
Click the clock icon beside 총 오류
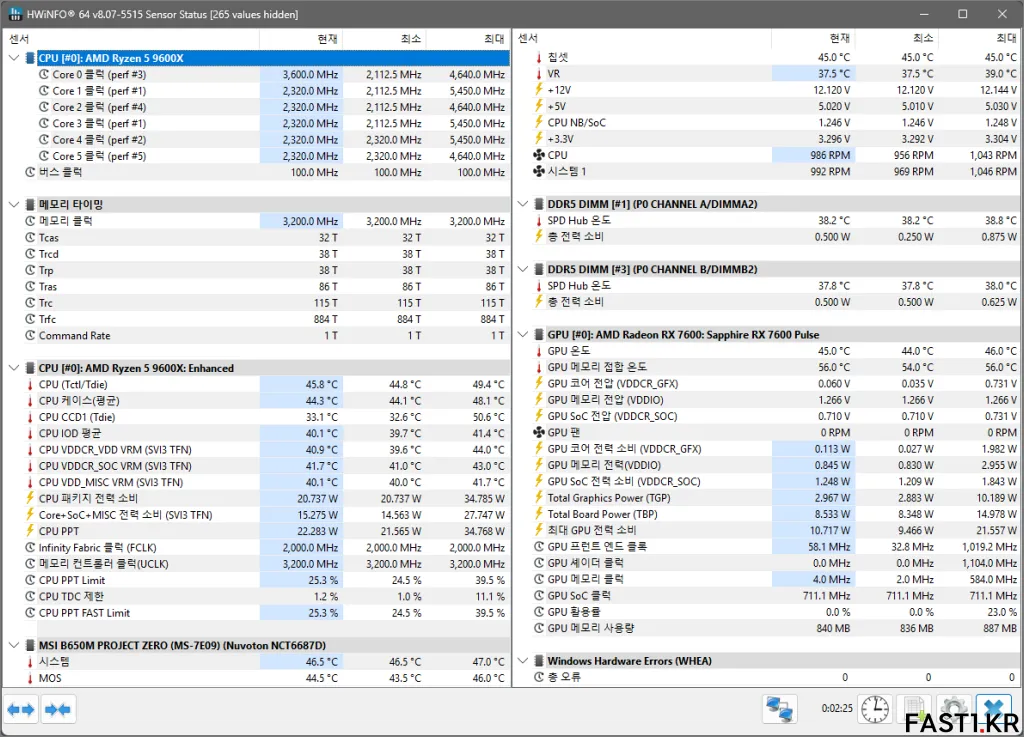(539, 677)
